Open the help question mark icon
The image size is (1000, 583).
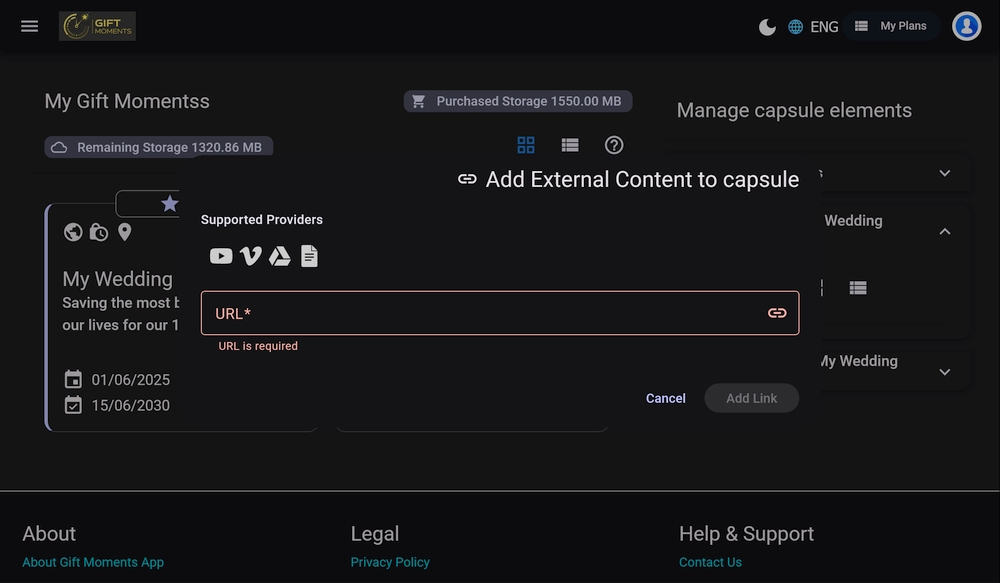click(x=614, y=145)
